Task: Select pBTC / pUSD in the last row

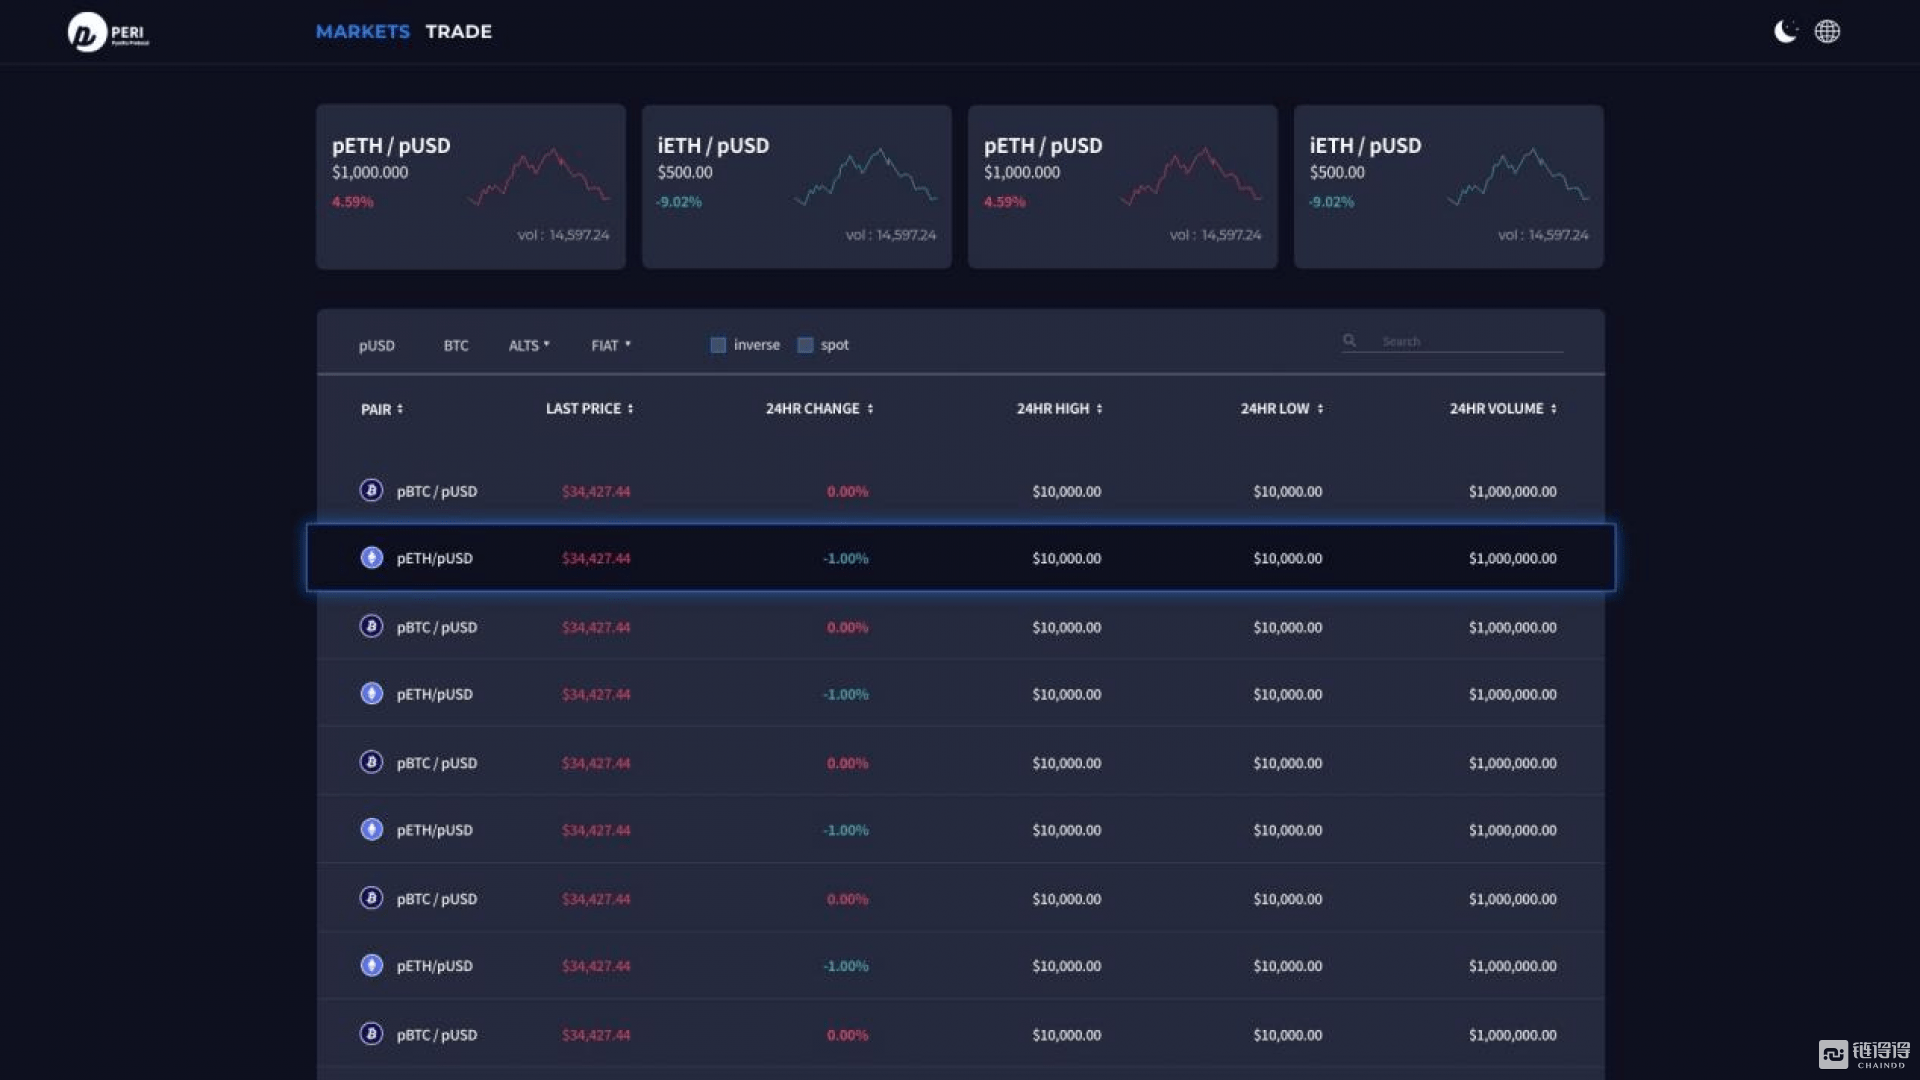Action: [x=437, y=1035]
